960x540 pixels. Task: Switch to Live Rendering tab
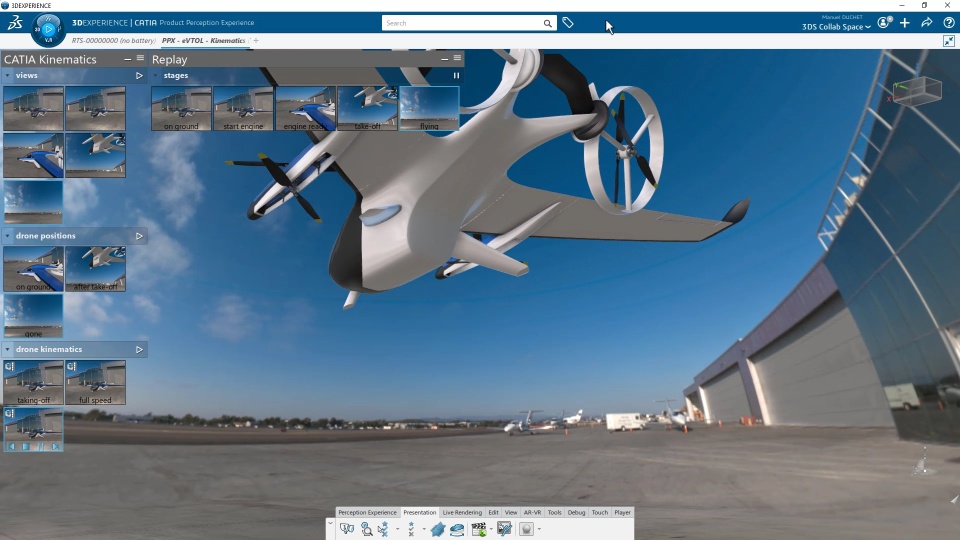point(462,512)
